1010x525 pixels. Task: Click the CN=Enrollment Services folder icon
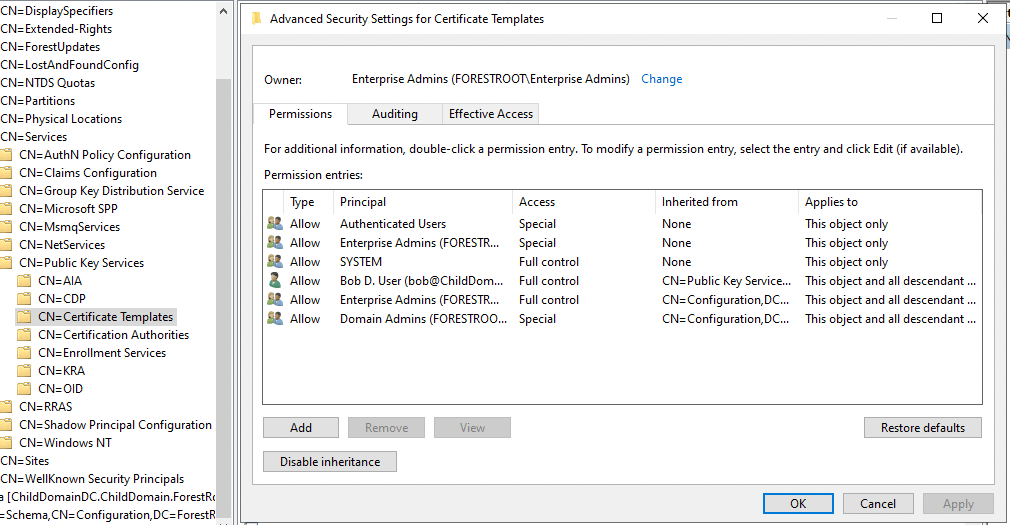pyautogui.click(x=25, y=353)
